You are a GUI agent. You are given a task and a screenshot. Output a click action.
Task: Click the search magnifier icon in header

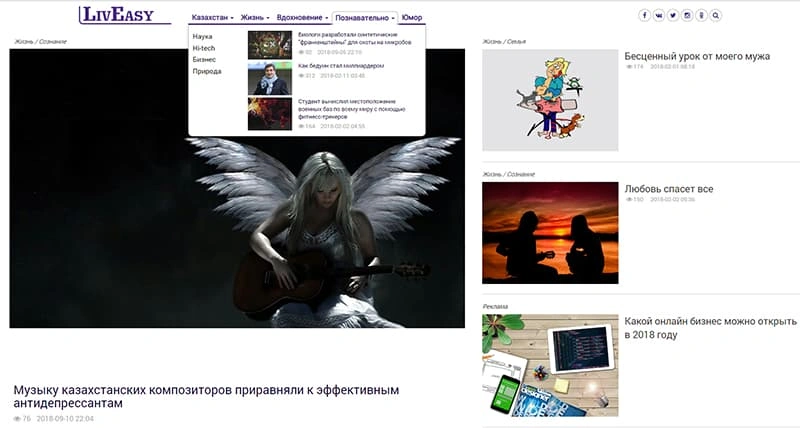pos(716,15)
